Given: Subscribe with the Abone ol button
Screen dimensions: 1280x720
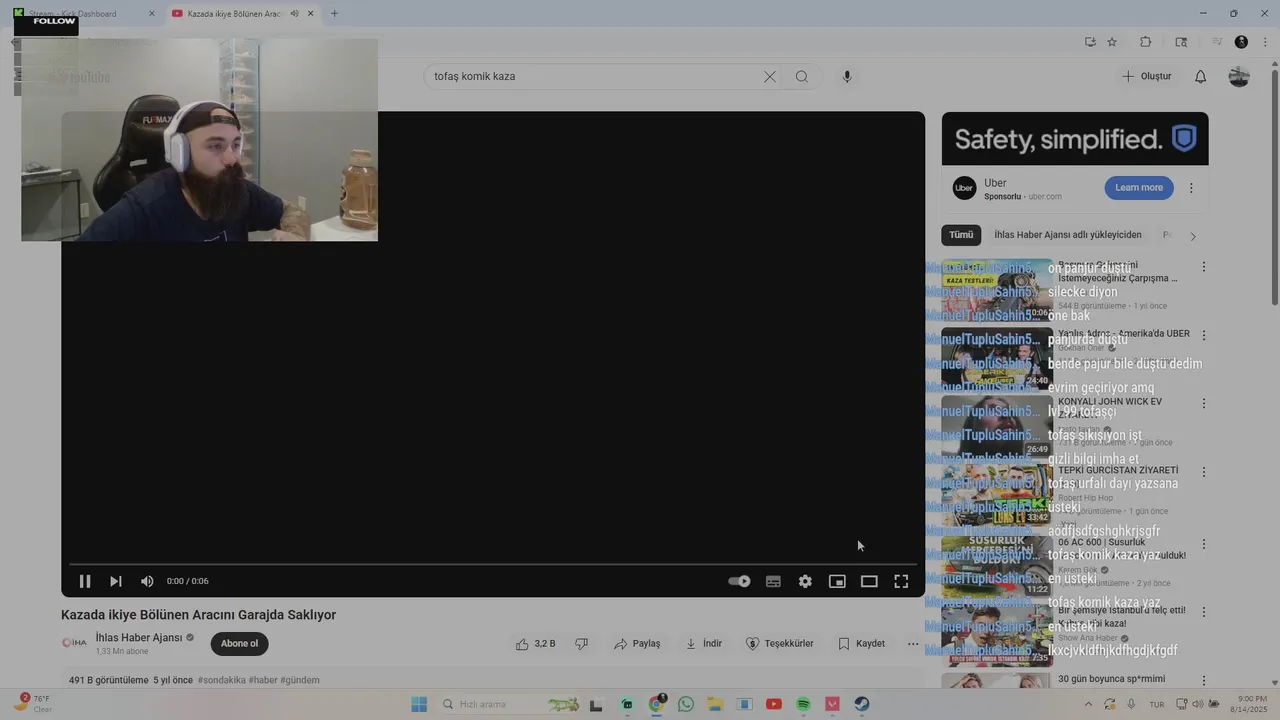Looking at the screenshot, I should point(239,644).
